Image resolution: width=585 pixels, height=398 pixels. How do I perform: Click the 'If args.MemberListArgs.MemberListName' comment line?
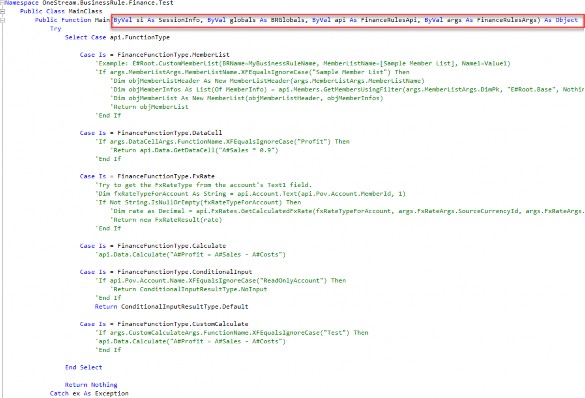(x=252, y=72)
